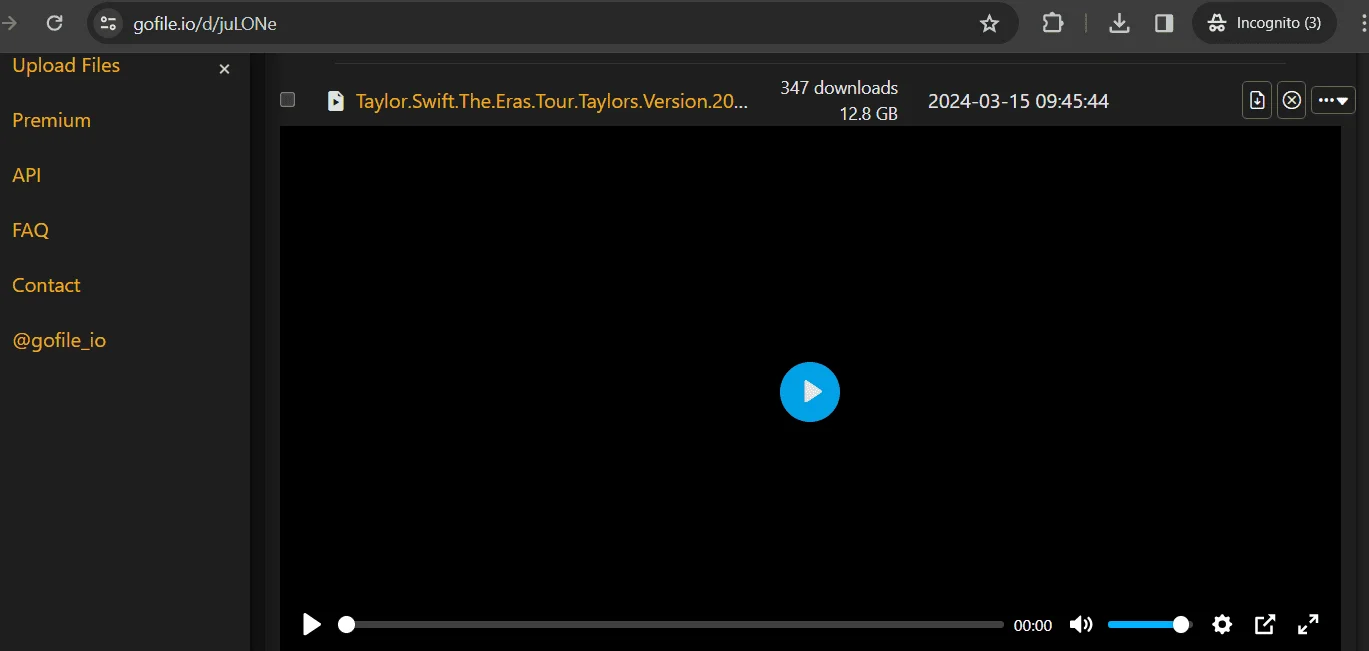Bookmark this page with the star icon
The height and width of the screenshot is (651, 1369).
989,24
